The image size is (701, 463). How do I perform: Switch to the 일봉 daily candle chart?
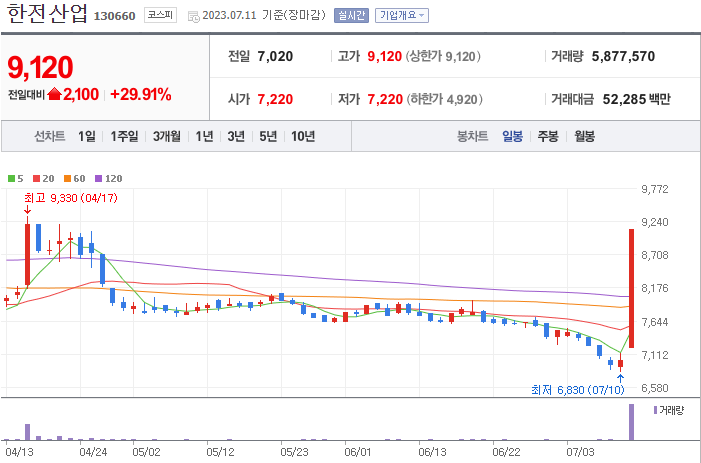click(x=512, y=137)
